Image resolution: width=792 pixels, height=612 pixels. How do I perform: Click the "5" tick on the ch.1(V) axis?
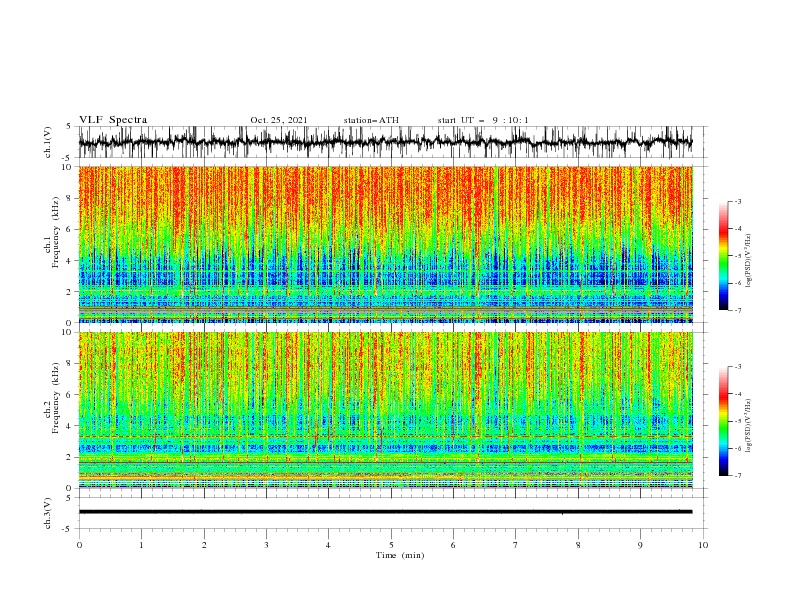tap(69, 127)
